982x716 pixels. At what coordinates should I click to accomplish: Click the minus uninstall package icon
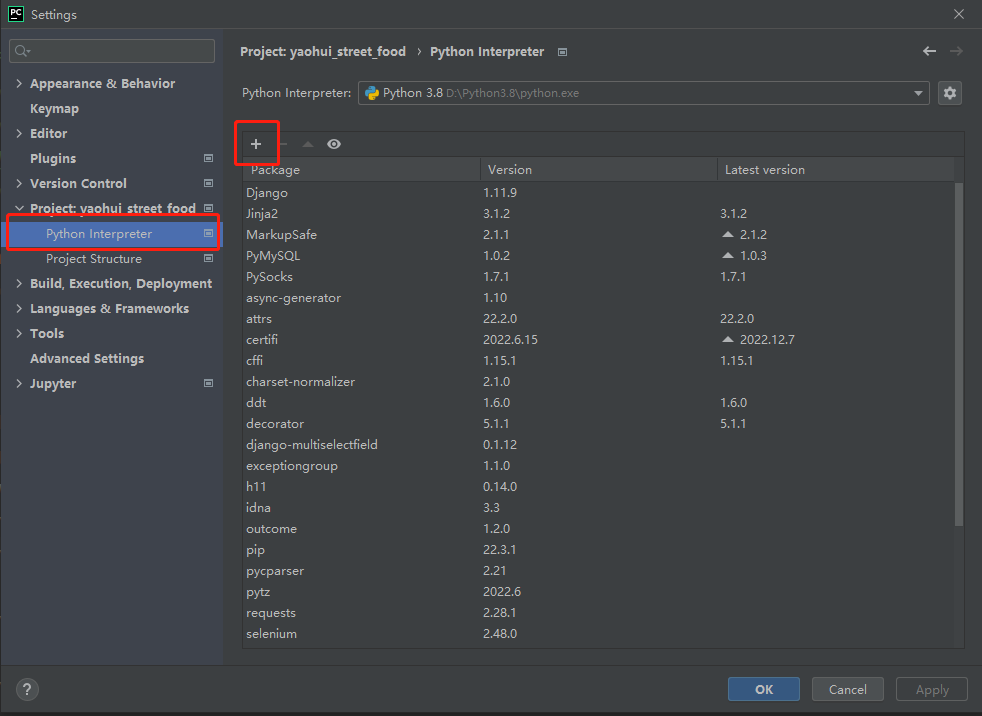click(283, 144)
